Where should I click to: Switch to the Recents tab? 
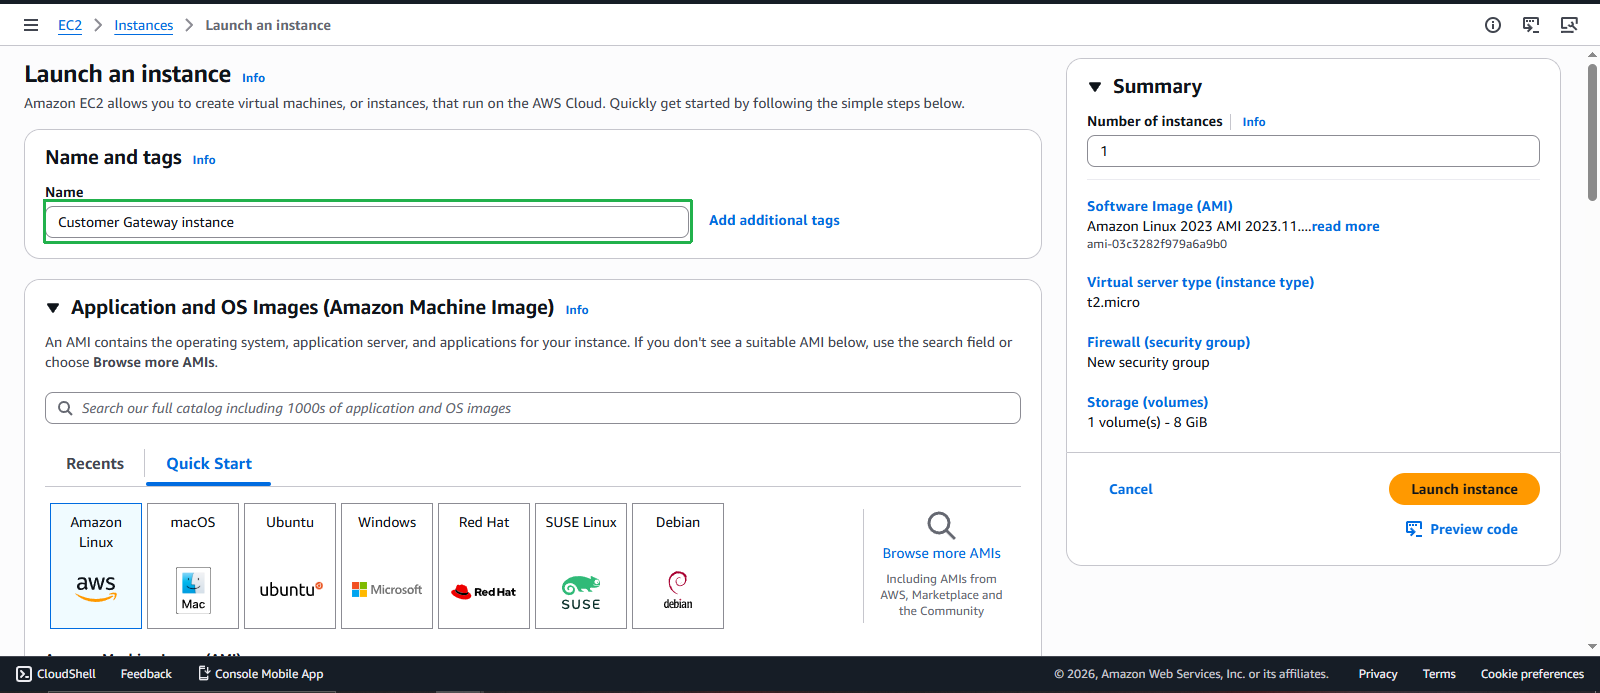(95, 464)
